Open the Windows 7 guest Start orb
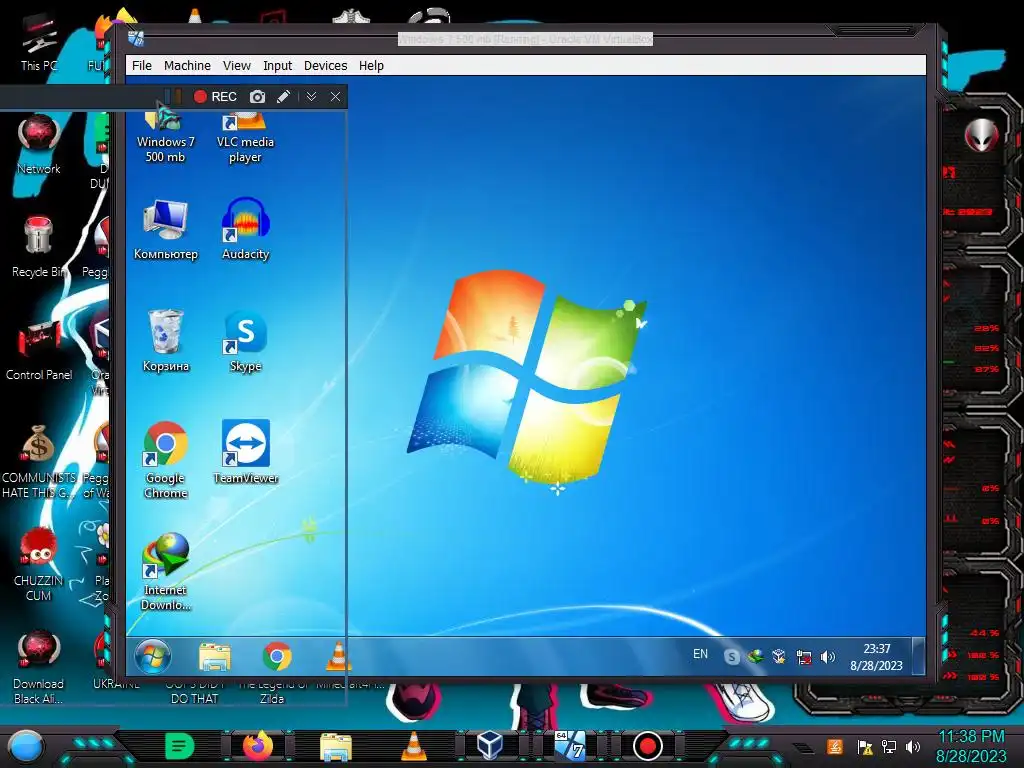 [152, 656]
